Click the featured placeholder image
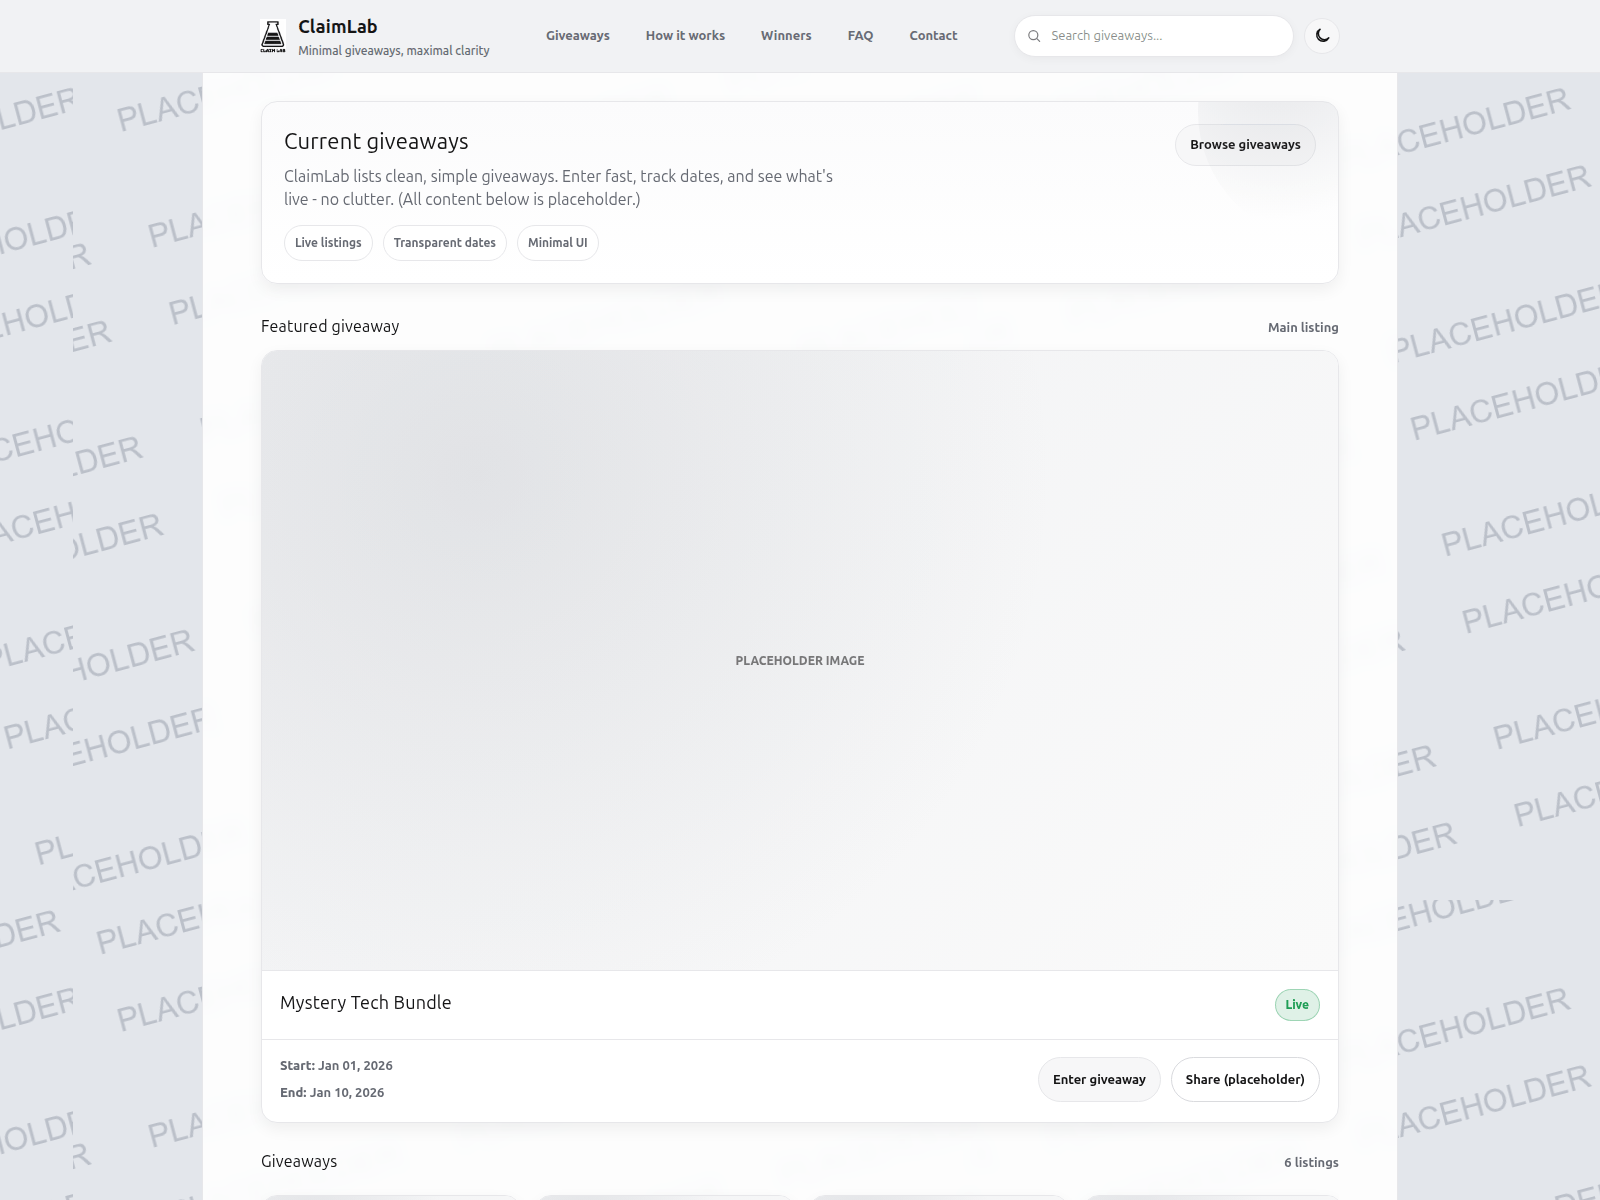1600x1200 pixels. pos(800,660)
